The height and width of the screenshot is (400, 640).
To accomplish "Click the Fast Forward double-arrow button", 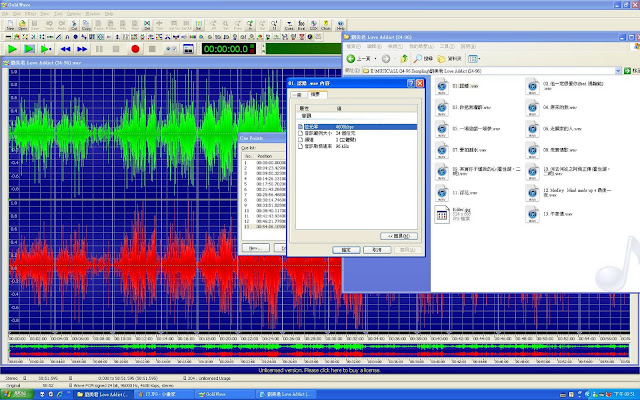I will (x=83, y=48).
